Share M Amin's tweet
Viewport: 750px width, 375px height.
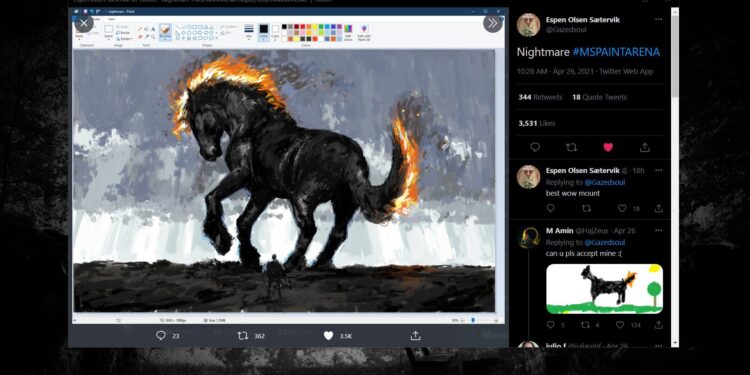pyautogui.click(x=659, y=325)
